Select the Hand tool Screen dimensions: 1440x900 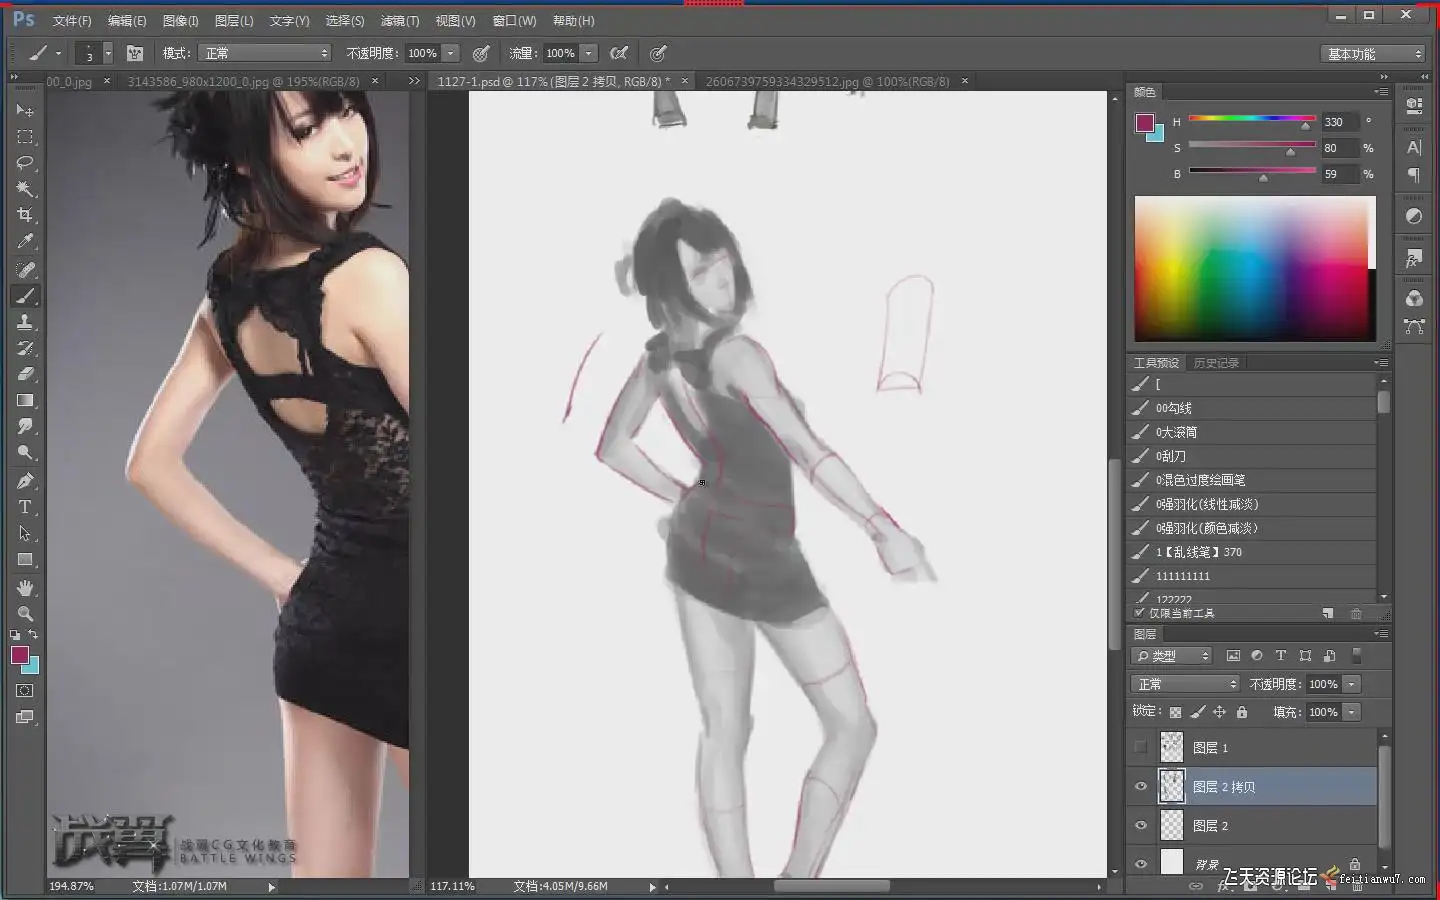25,587
